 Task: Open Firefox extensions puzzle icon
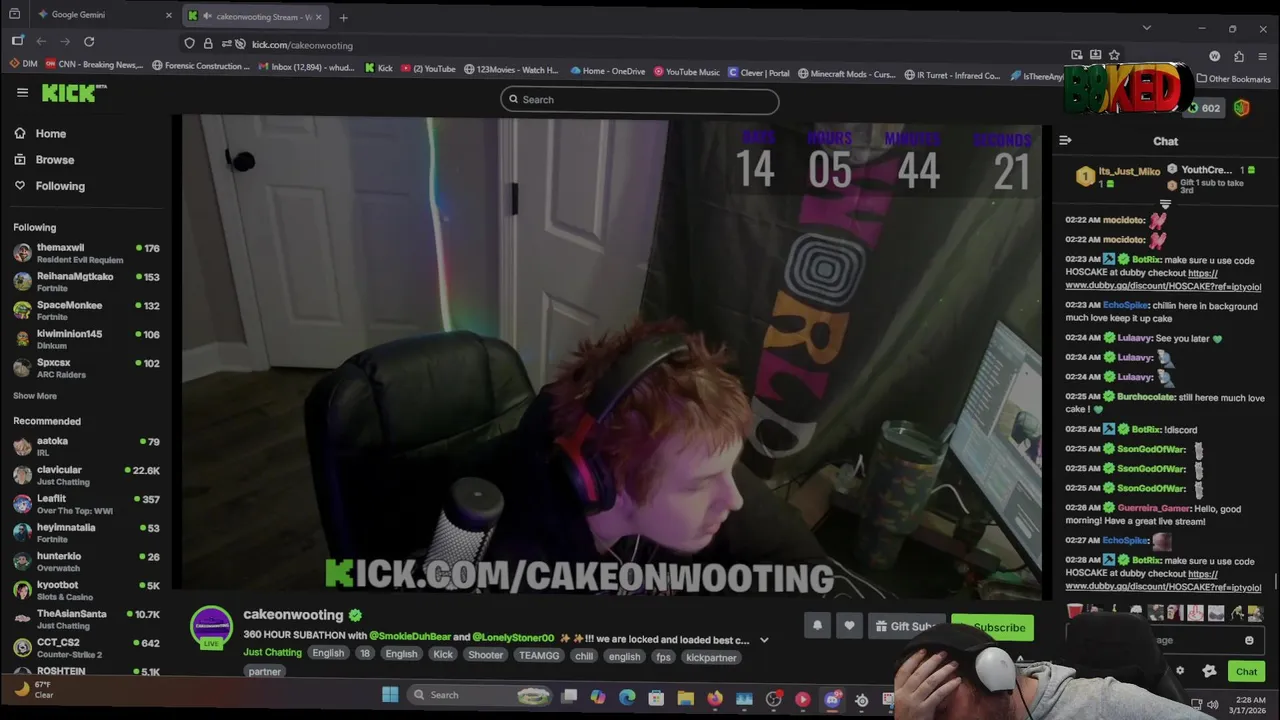click(x=1239, y=56)
